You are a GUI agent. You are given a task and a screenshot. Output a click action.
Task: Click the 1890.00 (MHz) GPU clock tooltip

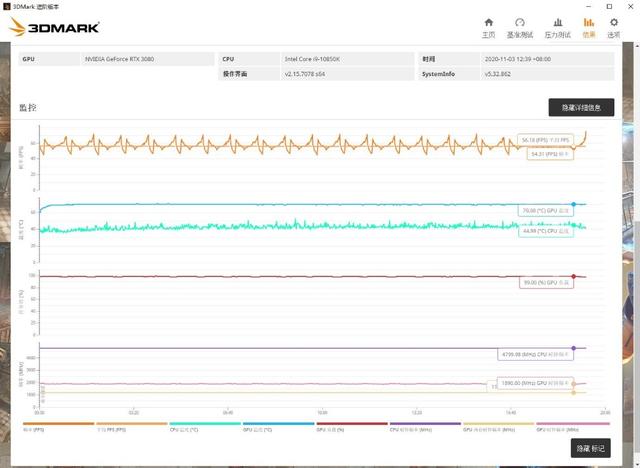(x=535, y=383)
